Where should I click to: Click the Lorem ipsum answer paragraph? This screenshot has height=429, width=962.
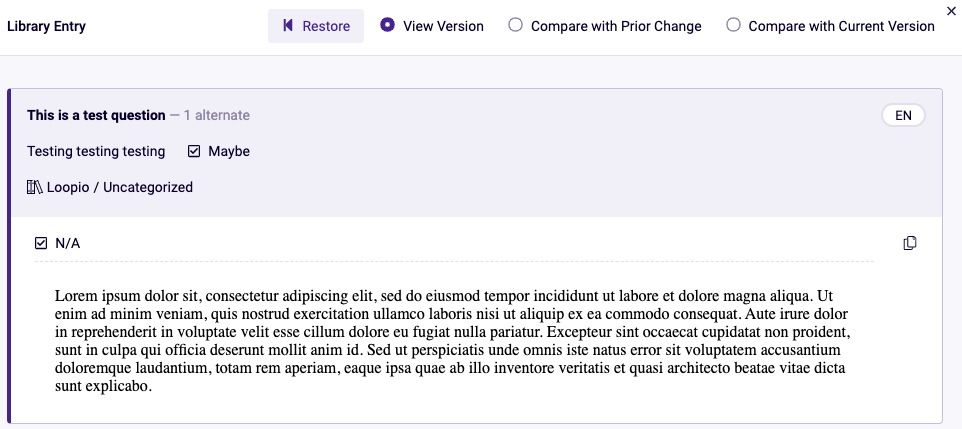[x=452, y=341]
